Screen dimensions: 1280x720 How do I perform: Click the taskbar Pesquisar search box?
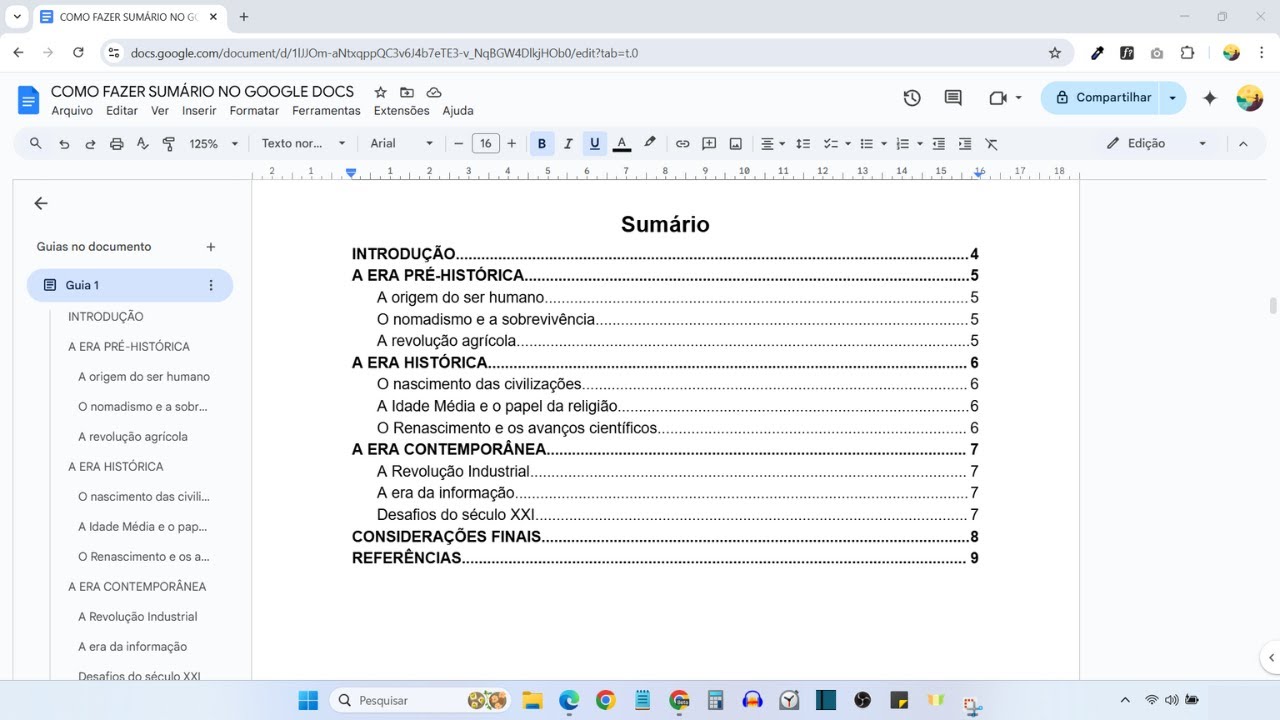point(420,700)
